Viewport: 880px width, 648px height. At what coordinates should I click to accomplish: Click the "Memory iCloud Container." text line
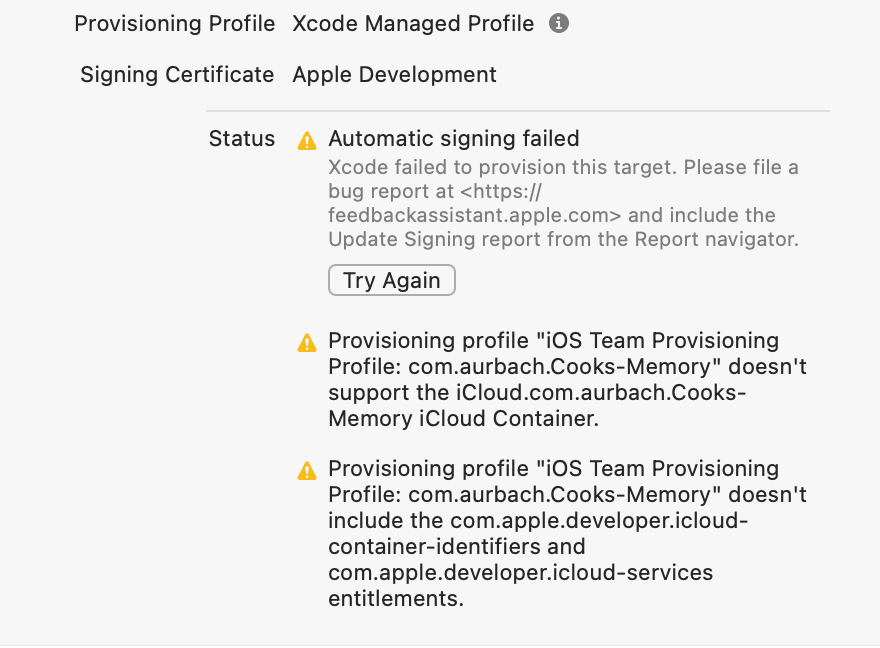463,419
